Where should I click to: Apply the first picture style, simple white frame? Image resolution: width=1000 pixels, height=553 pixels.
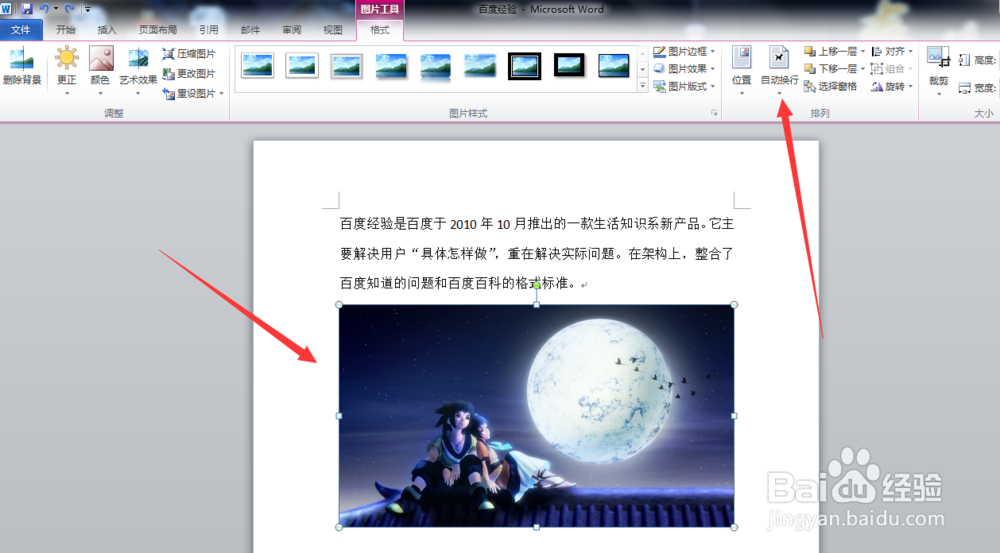[258, 66]
